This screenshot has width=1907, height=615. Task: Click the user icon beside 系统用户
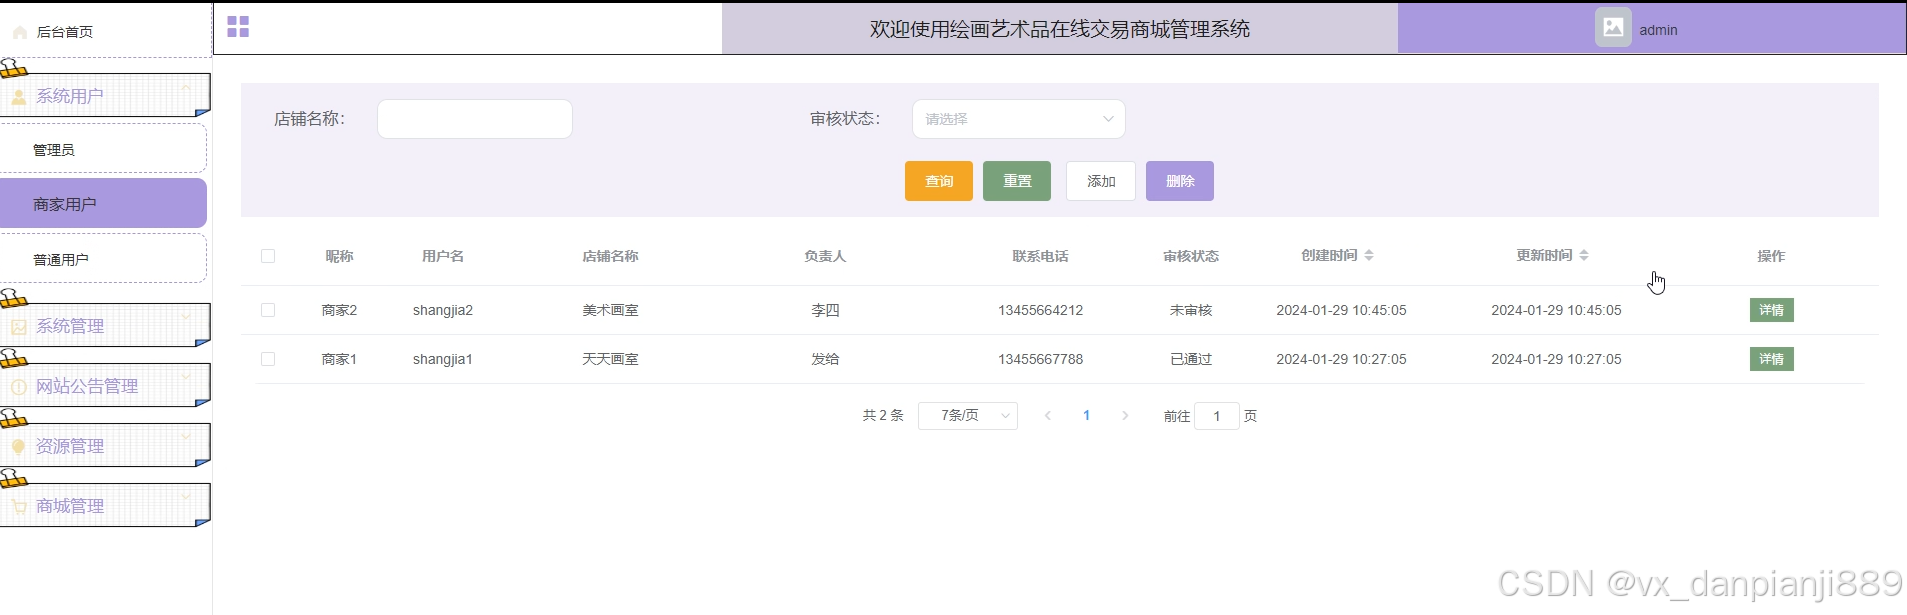point(19,97)
